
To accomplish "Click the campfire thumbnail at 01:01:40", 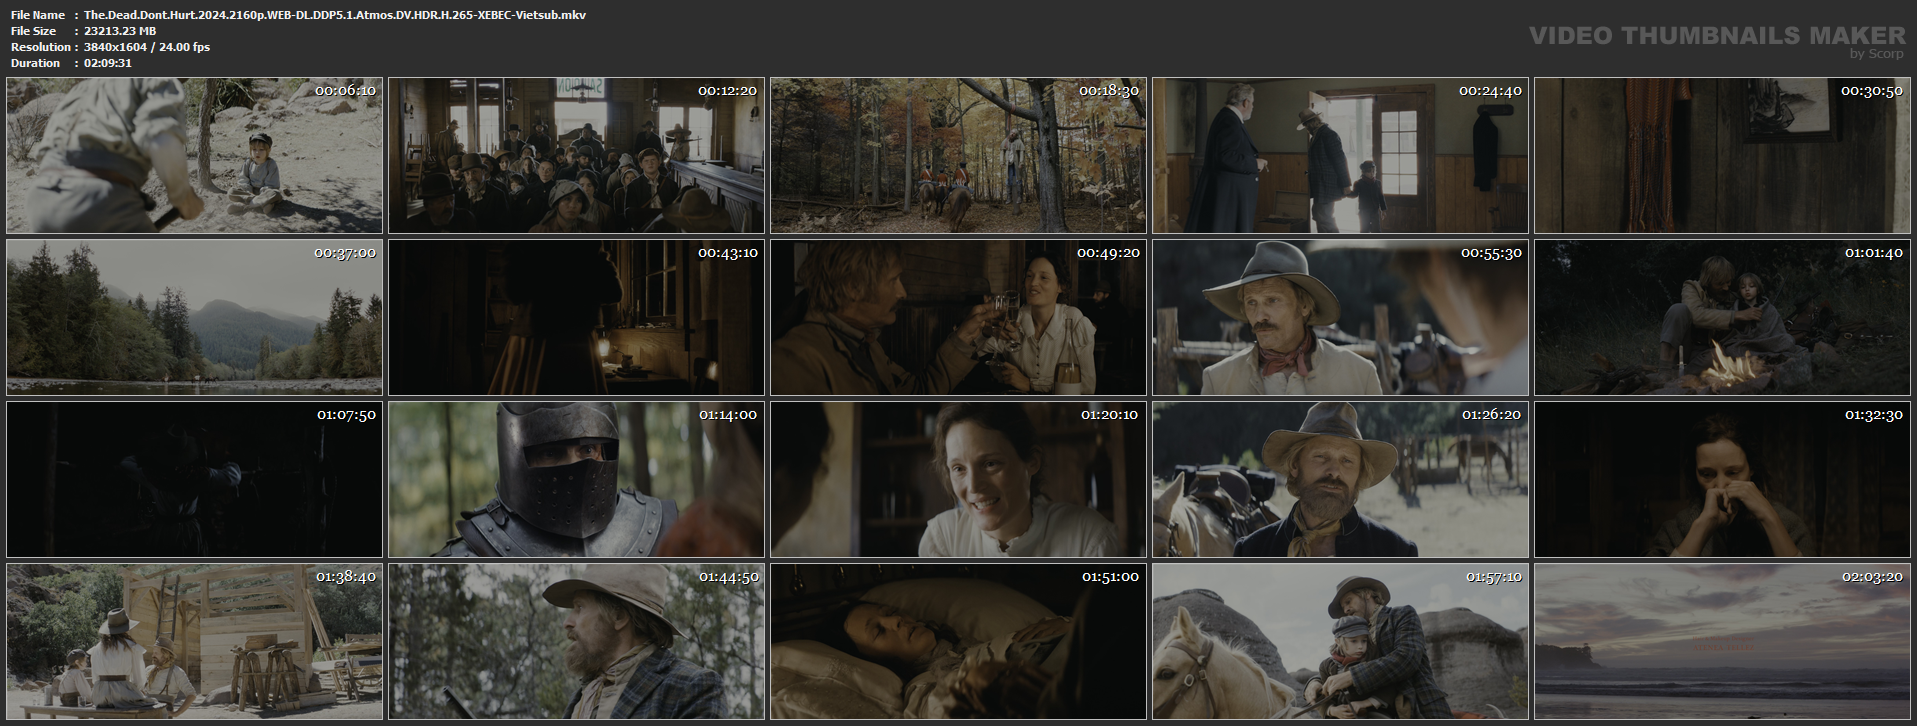I will click(x=1722, y=317).
